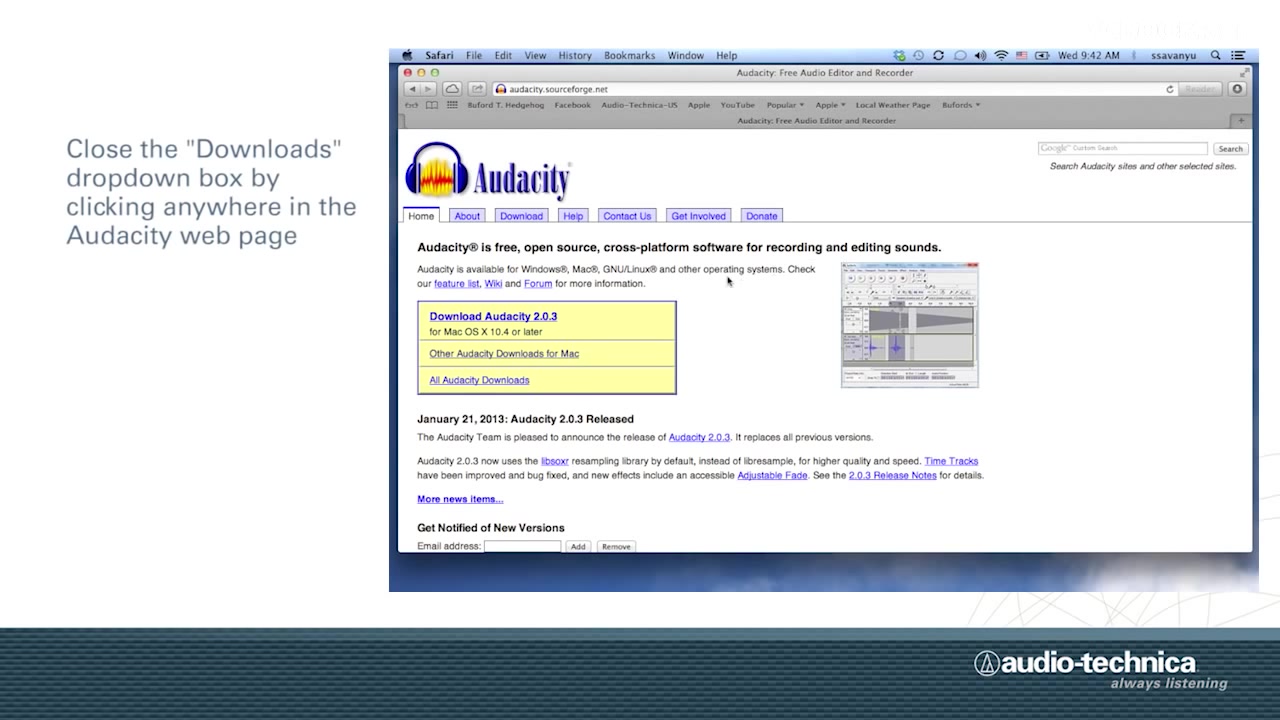The image size is (1280, 720).
Task: Open the Downloads arrow icon in Safari
Action: coord(1237,89)
